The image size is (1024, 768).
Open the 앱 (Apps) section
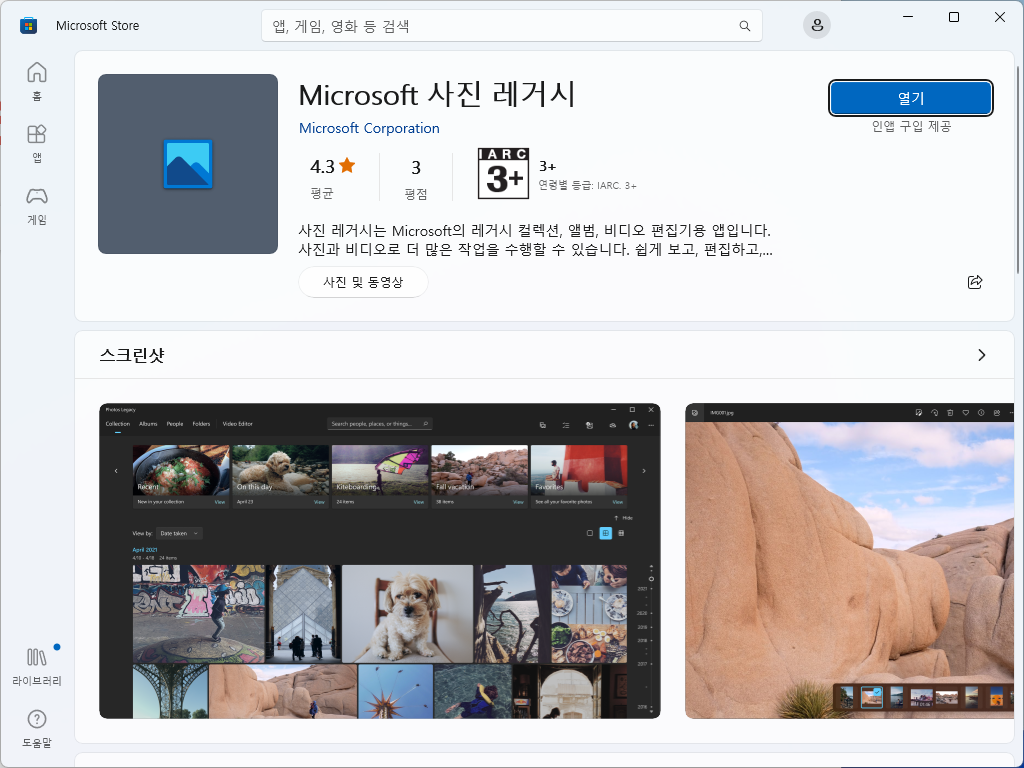tap(37, 143)
